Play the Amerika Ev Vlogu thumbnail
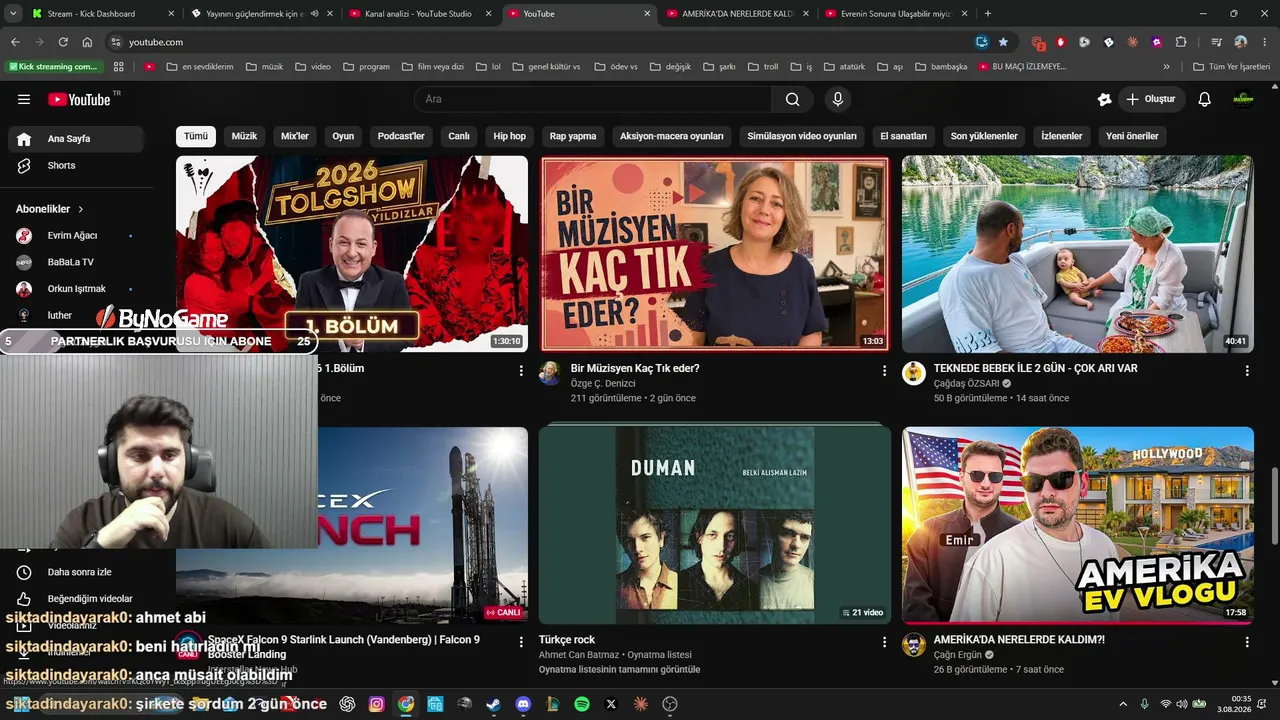This screenshot has height=720, width=1280. point(1078,525)
